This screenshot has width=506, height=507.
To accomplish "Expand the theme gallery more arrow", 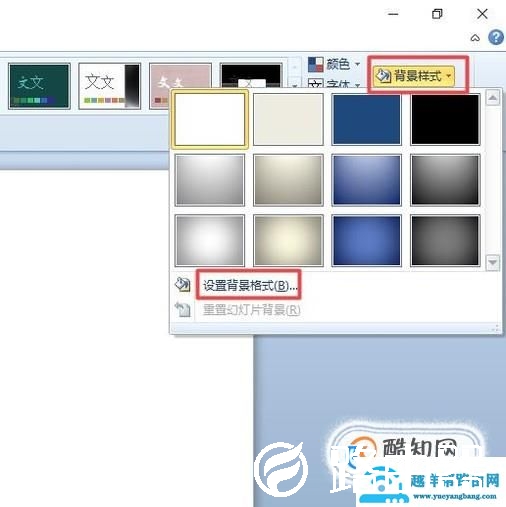I will pos(294,85).
